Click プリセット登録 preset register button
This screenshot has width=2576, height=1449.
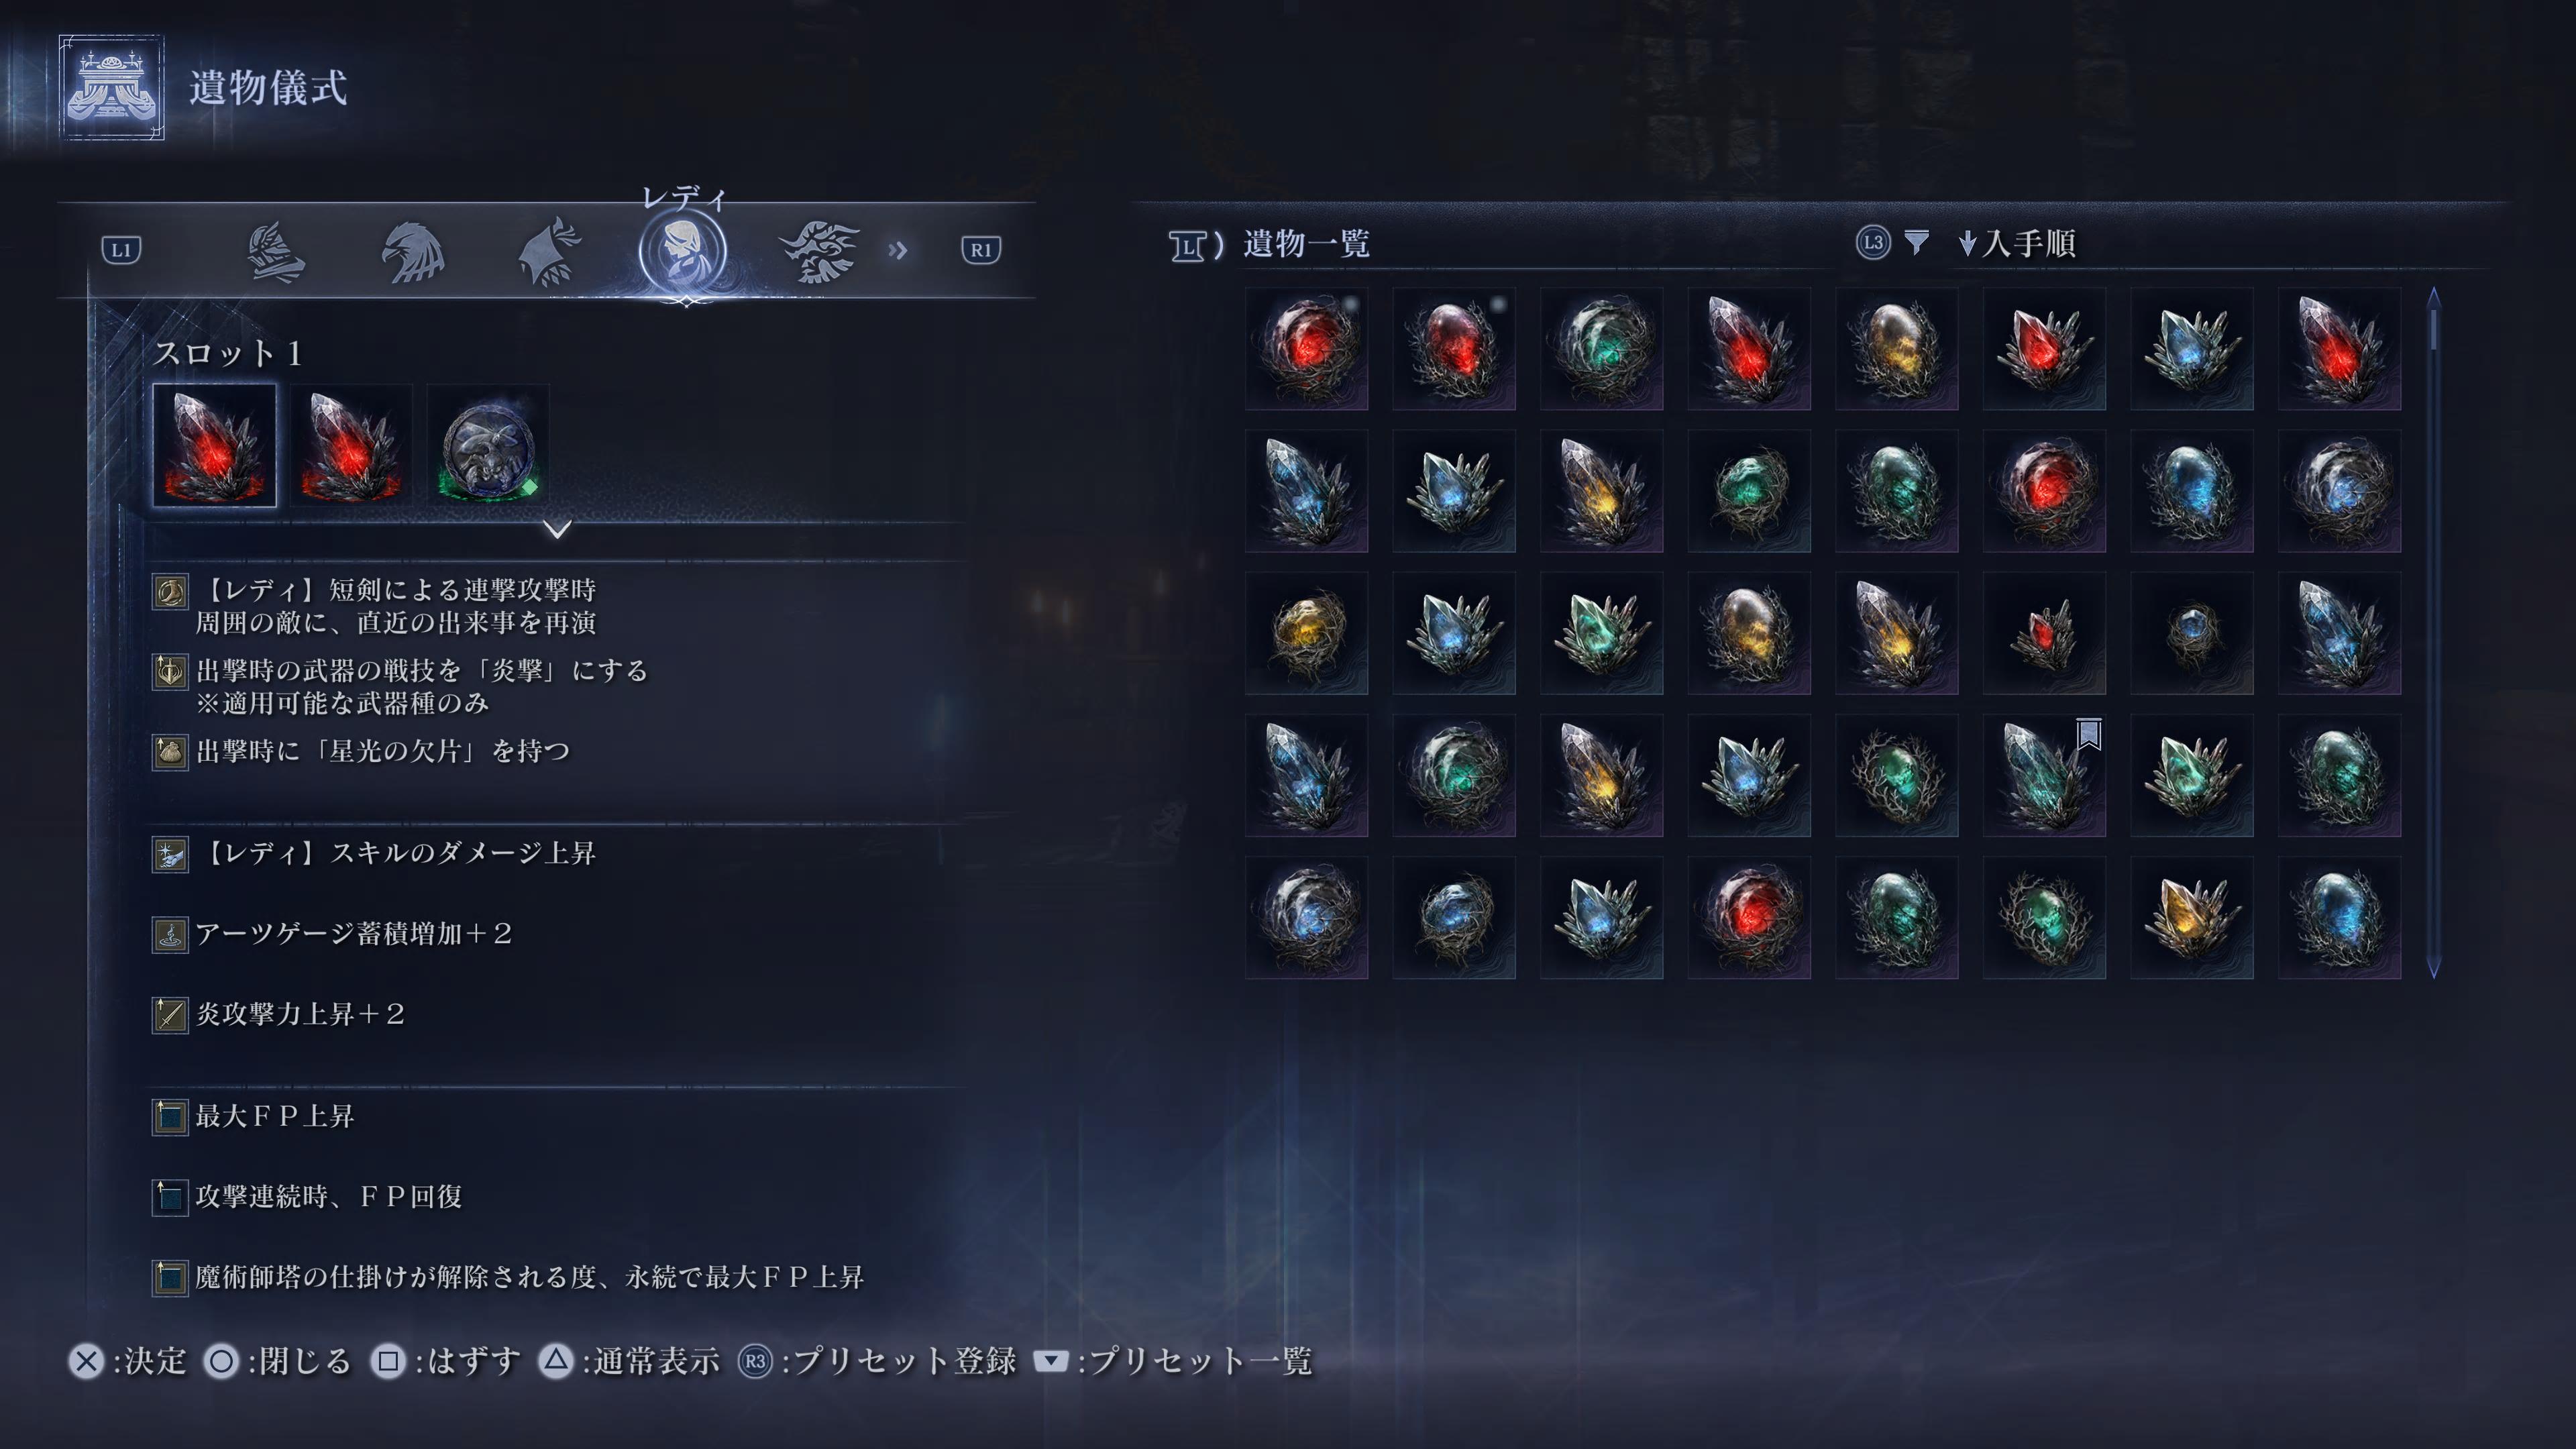pos(877,1361)
